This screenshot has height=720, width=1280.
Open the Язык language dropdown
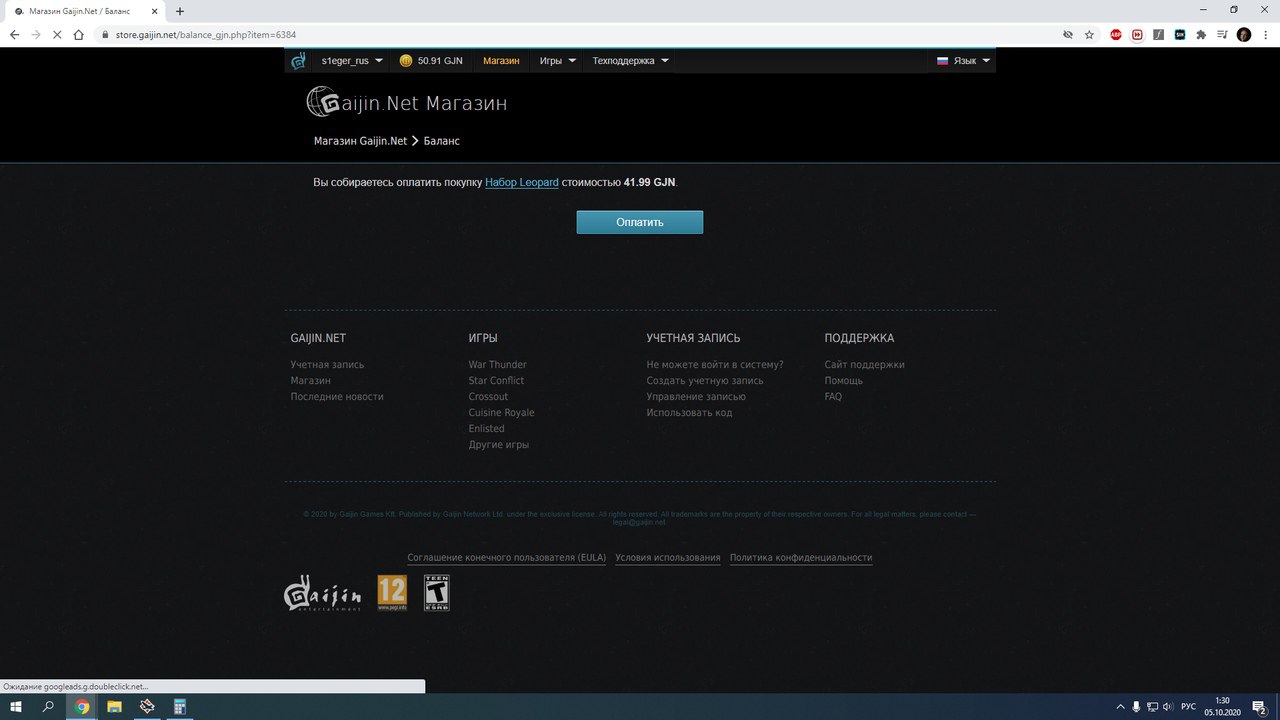[964, 61]
